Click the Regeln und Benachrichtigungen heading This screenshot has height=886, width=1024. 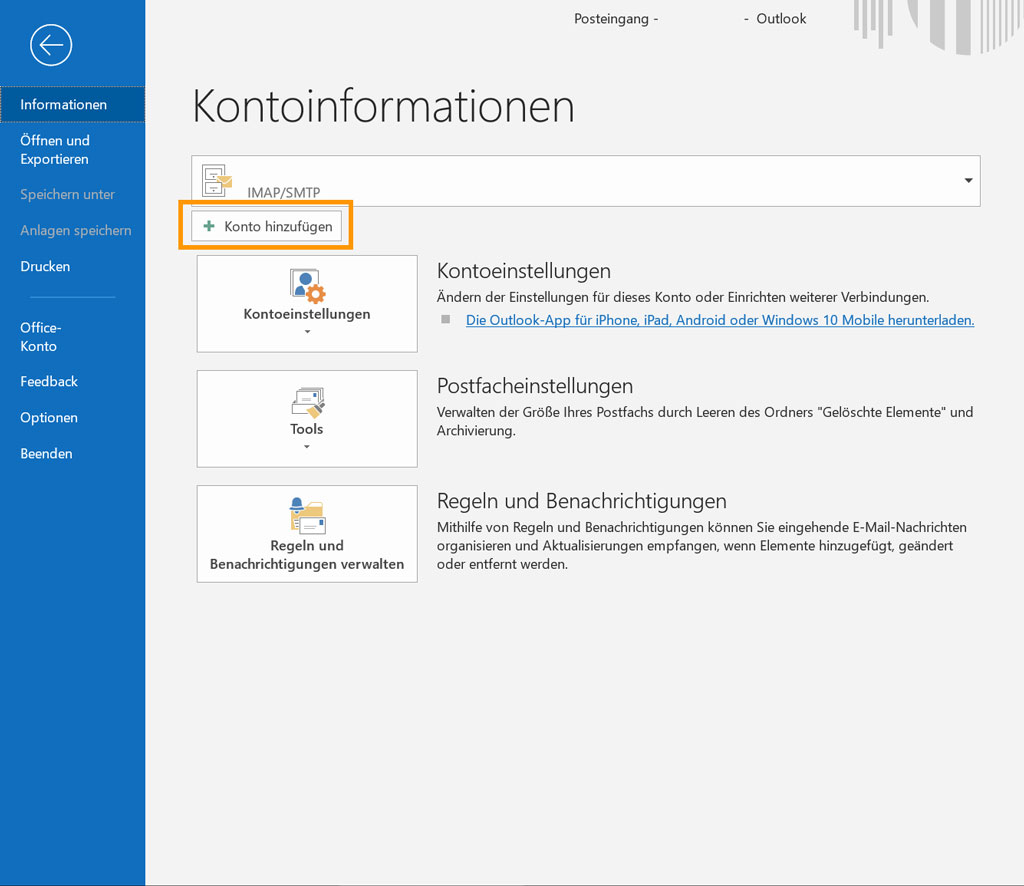coord(582,501)
